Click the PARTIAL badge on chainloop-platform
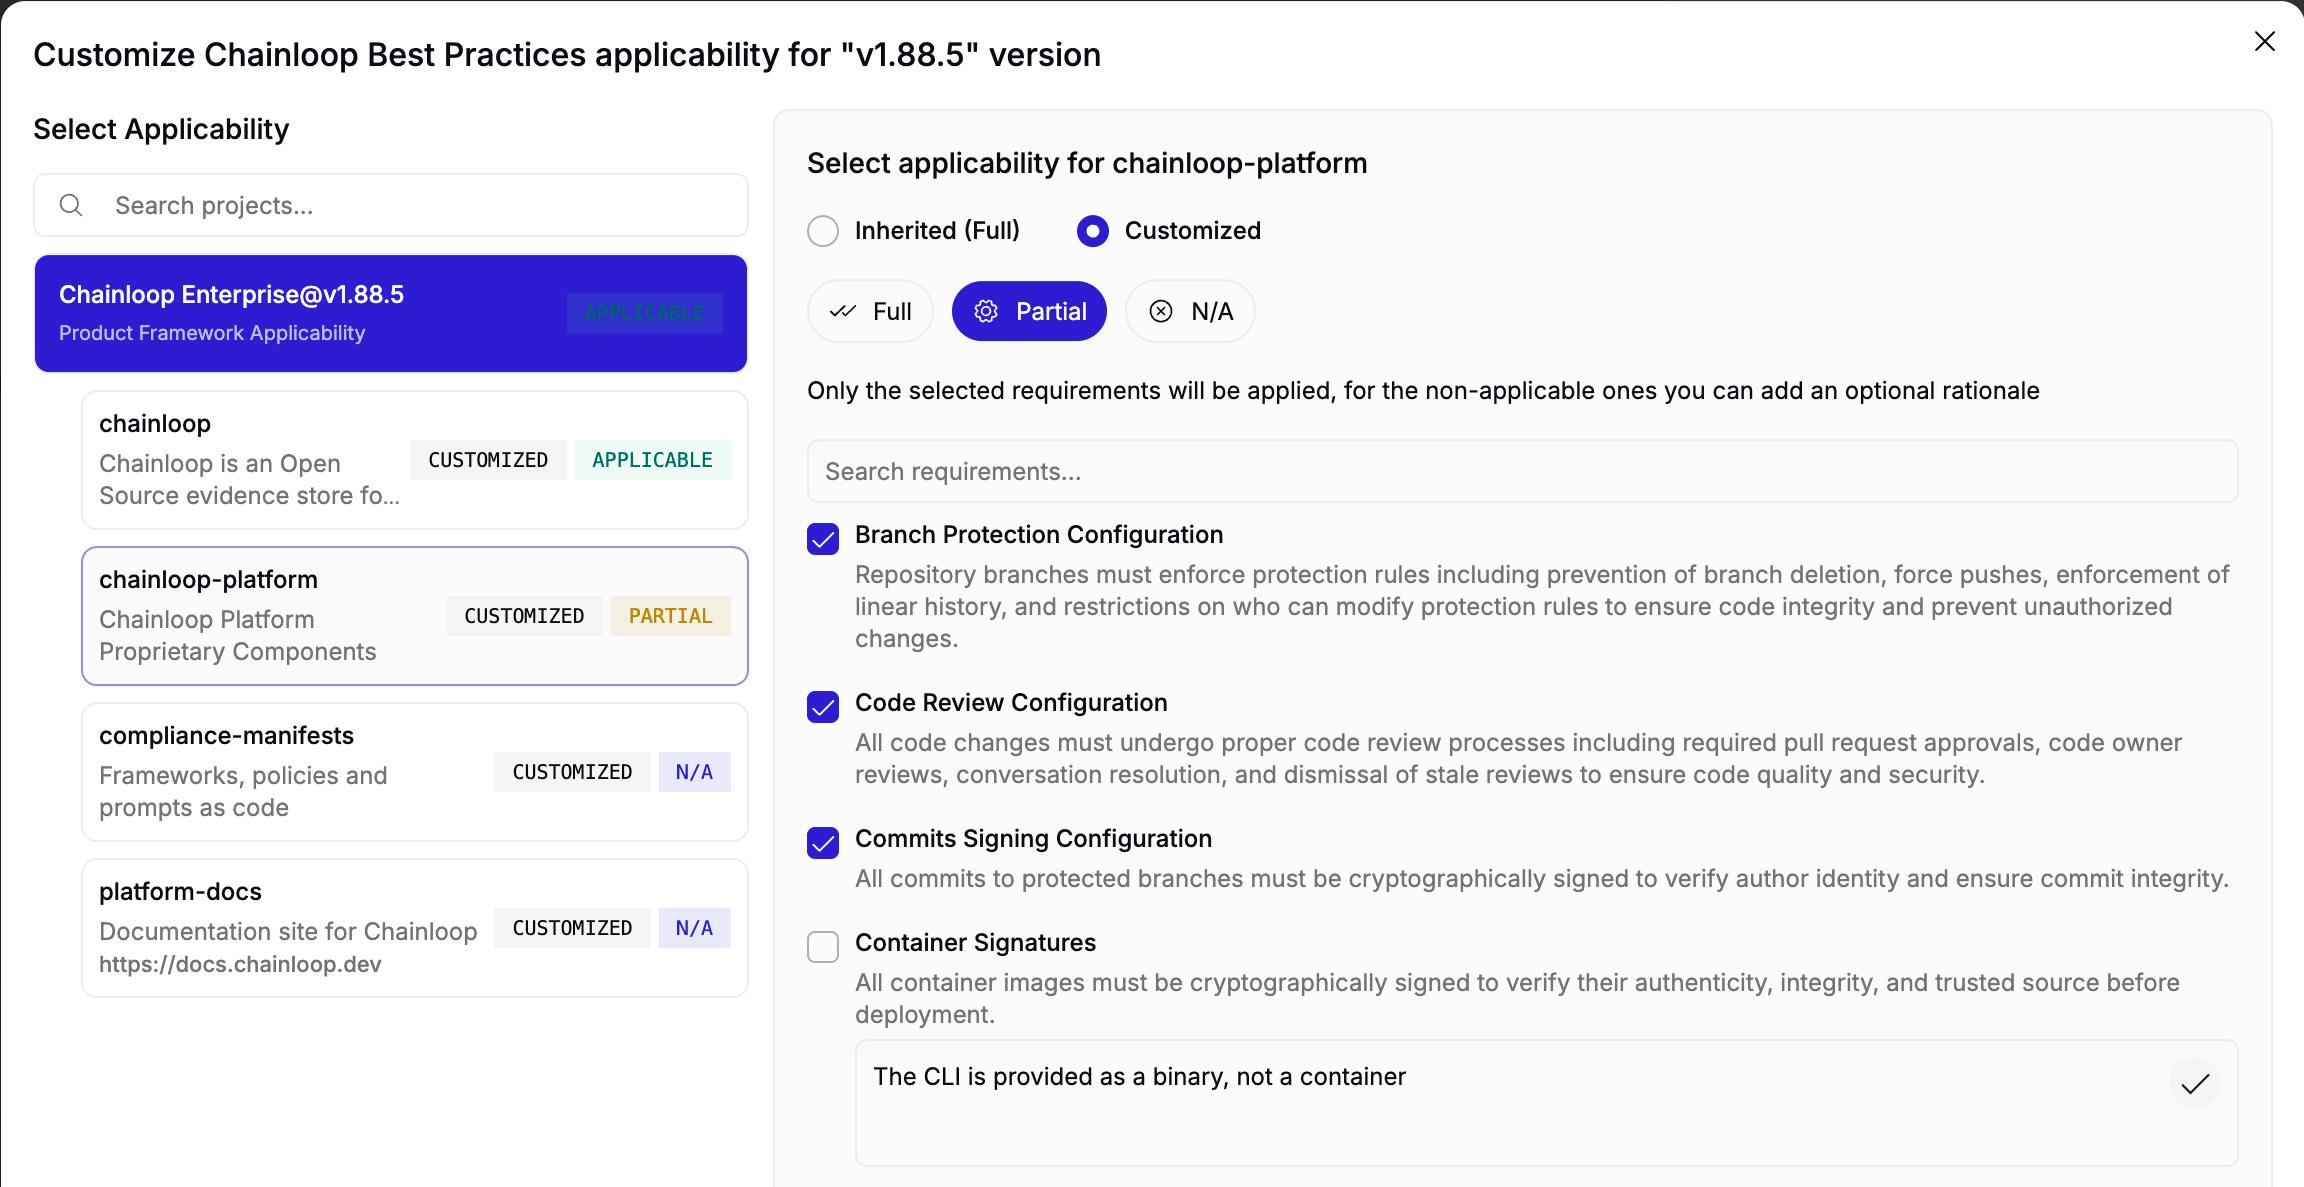Screen dimensions: 2304x1187 [671, 616]
